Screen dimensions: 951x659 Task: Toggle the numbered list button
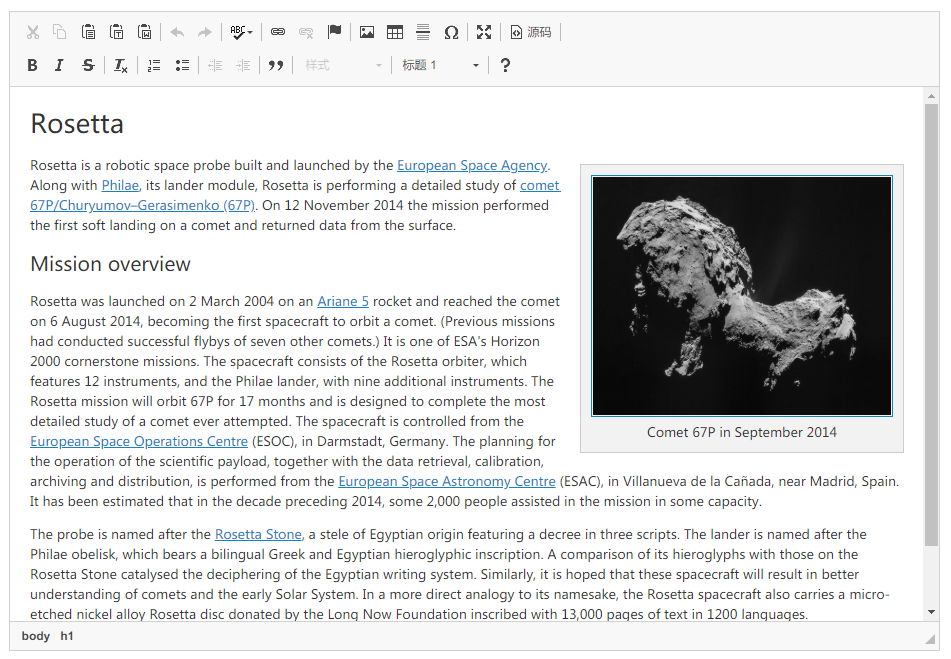(x=154, y=65)
